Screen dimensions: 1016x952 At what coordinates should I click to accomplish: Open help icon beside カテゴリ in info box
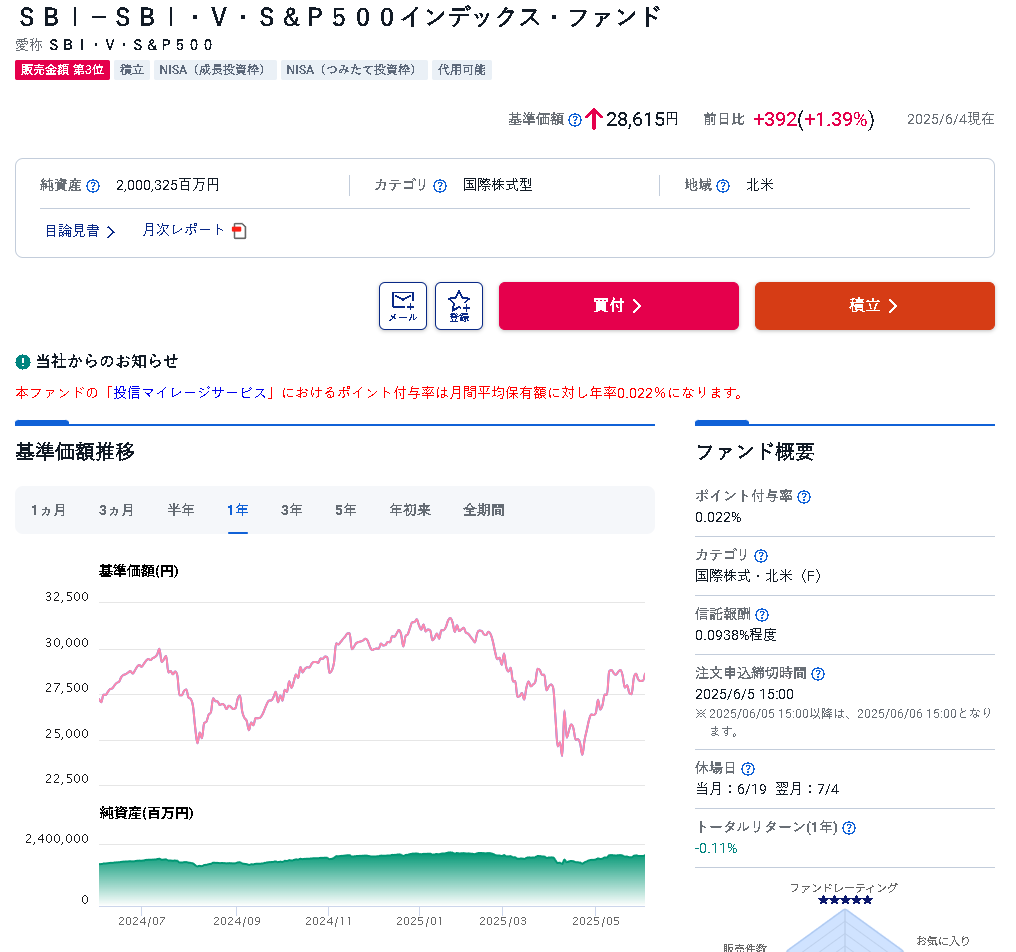tap(440, 186)
